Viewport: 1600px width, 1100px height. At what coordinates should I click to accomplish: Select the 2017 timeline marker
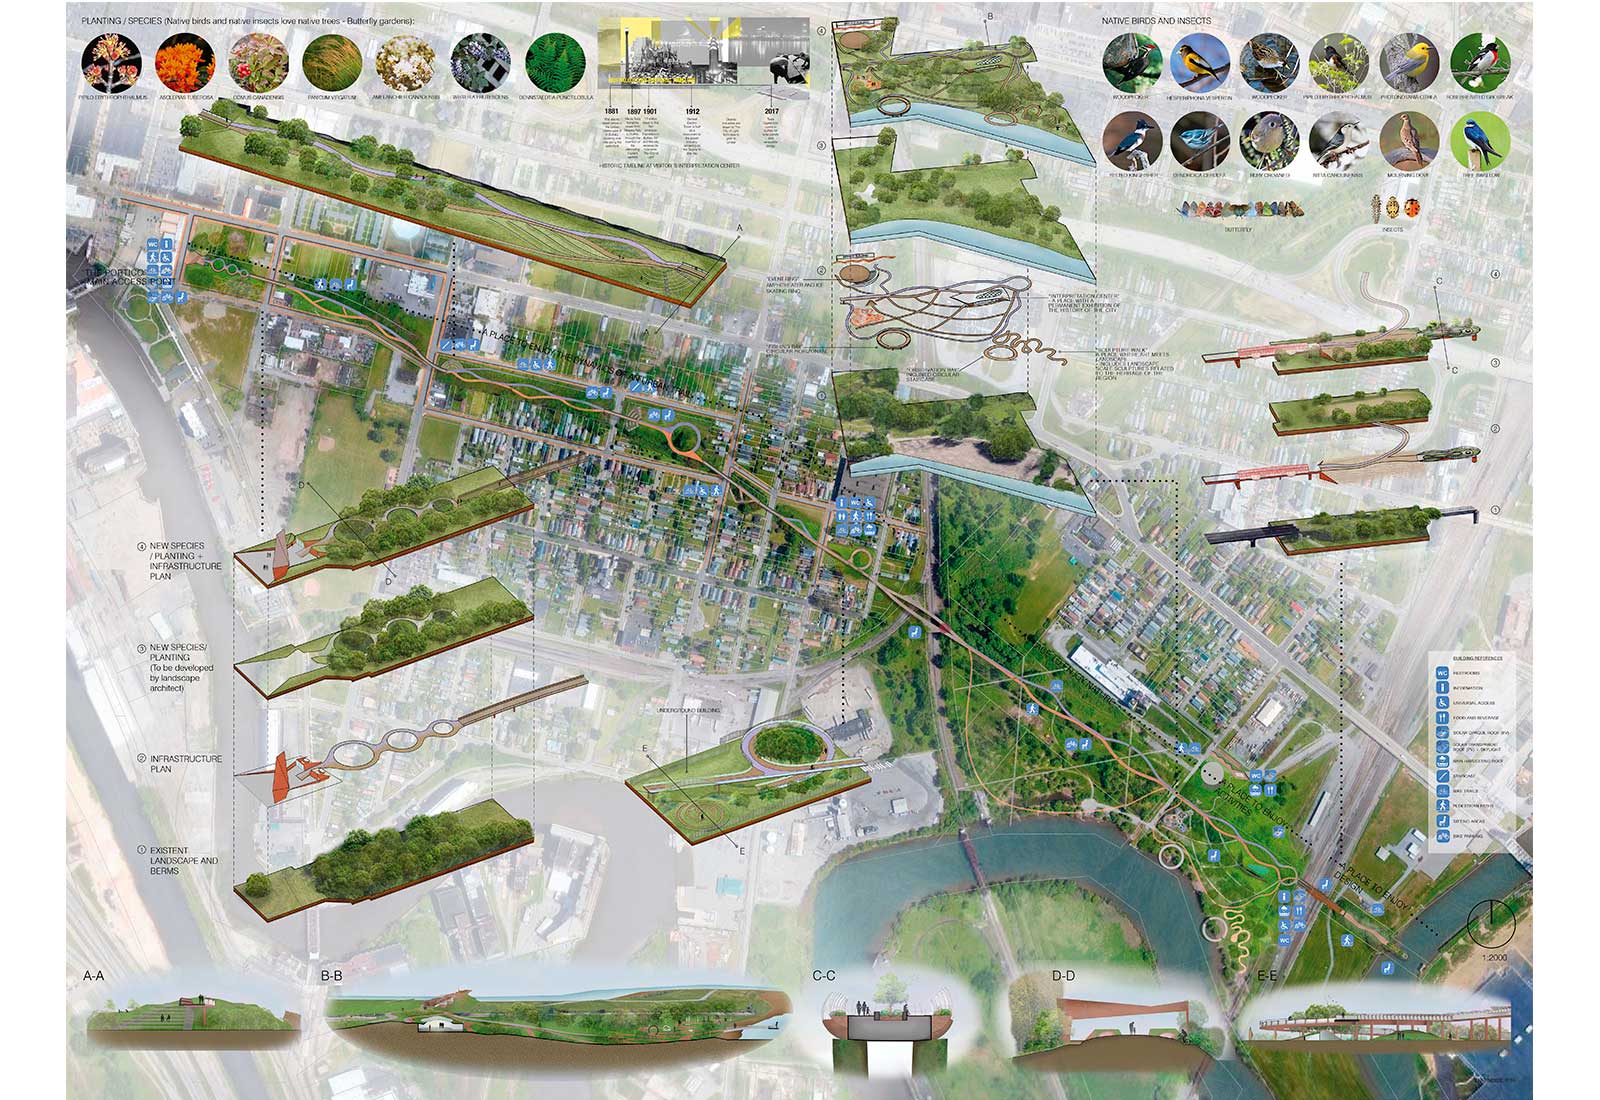(x=771, y=111)
